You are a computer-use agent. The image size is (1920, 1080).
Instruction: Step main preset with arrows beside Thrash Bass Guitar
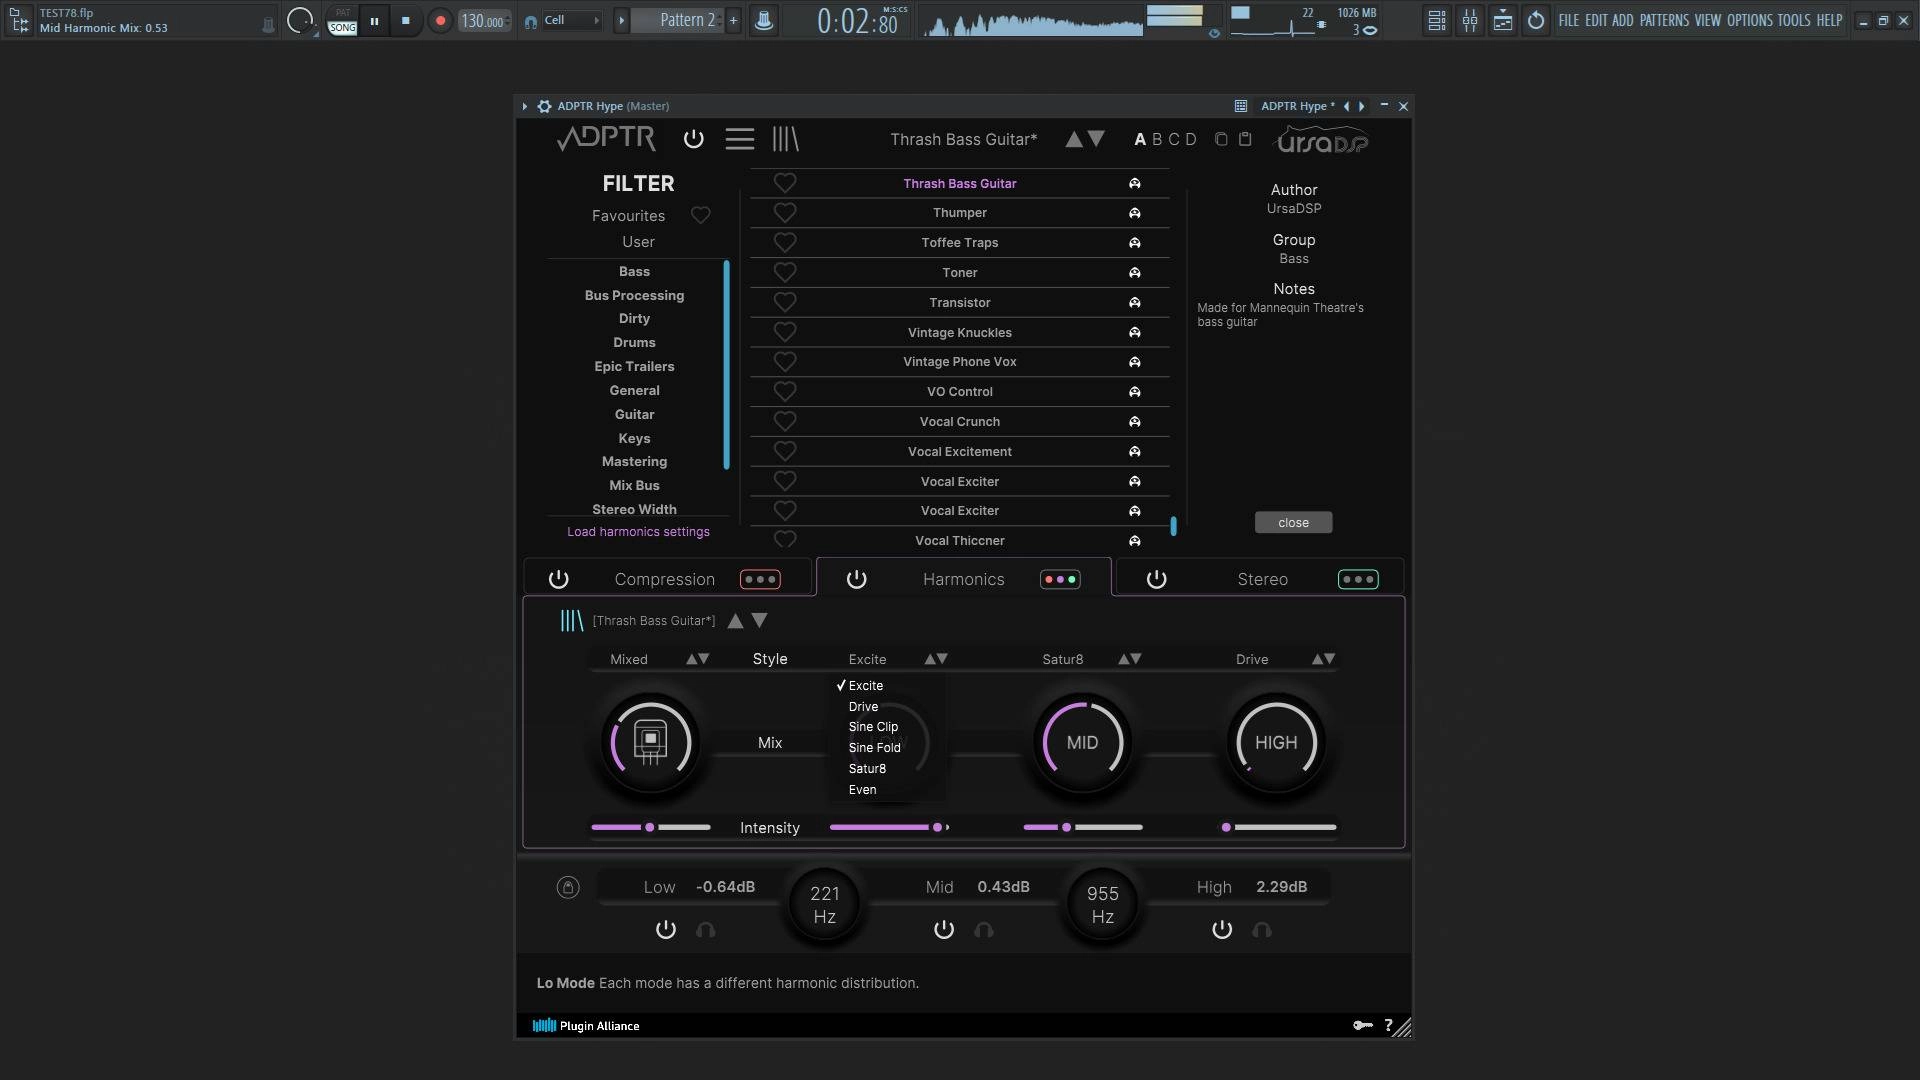click(1085, 139)
